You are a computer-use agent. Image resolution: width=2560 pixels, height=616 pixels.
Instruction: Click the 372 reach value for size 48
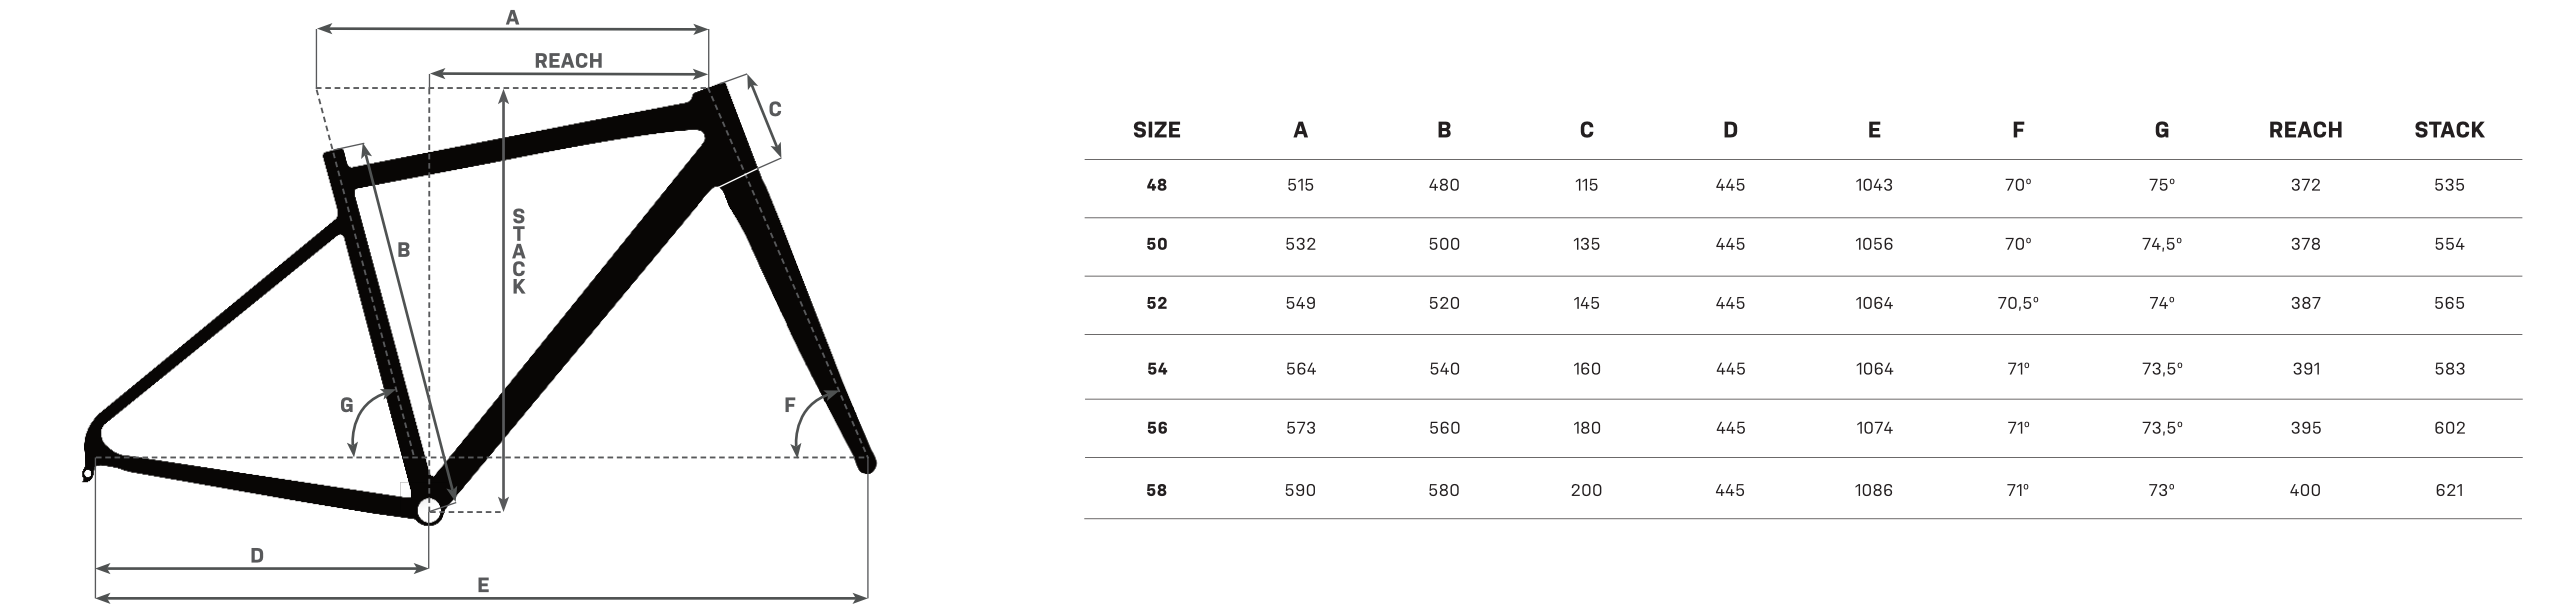pos(2305,185)
